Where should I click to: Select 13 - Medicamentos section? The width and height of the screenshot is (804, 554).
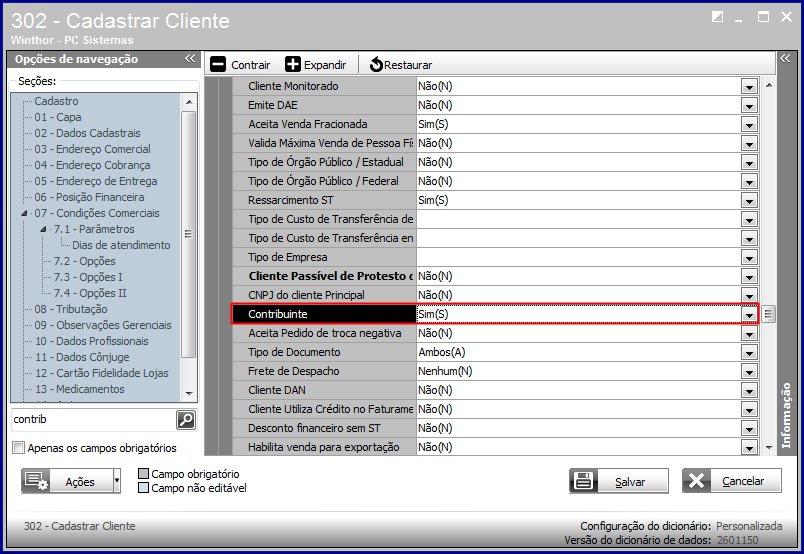(79, 389)
